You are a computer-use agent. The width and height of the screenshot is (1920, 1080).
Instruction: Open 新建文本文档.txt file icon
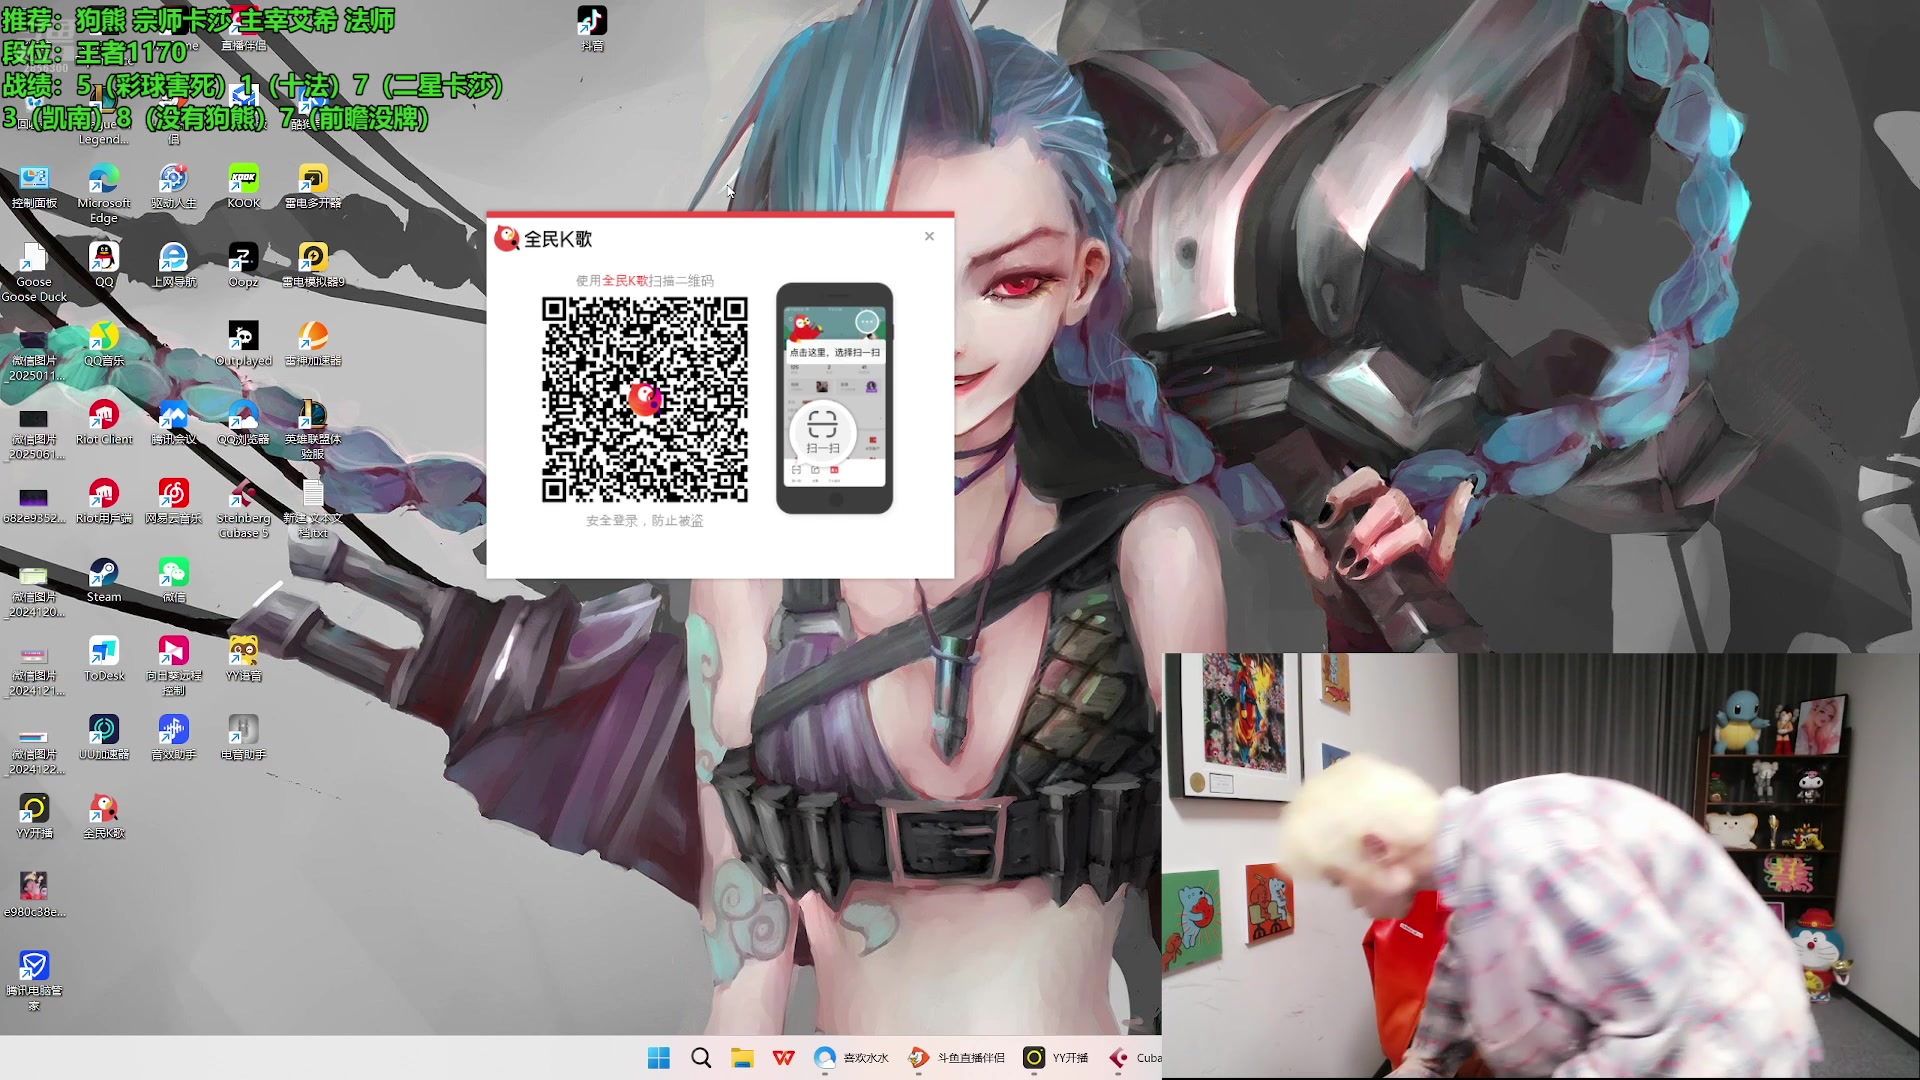coord(313,509)
